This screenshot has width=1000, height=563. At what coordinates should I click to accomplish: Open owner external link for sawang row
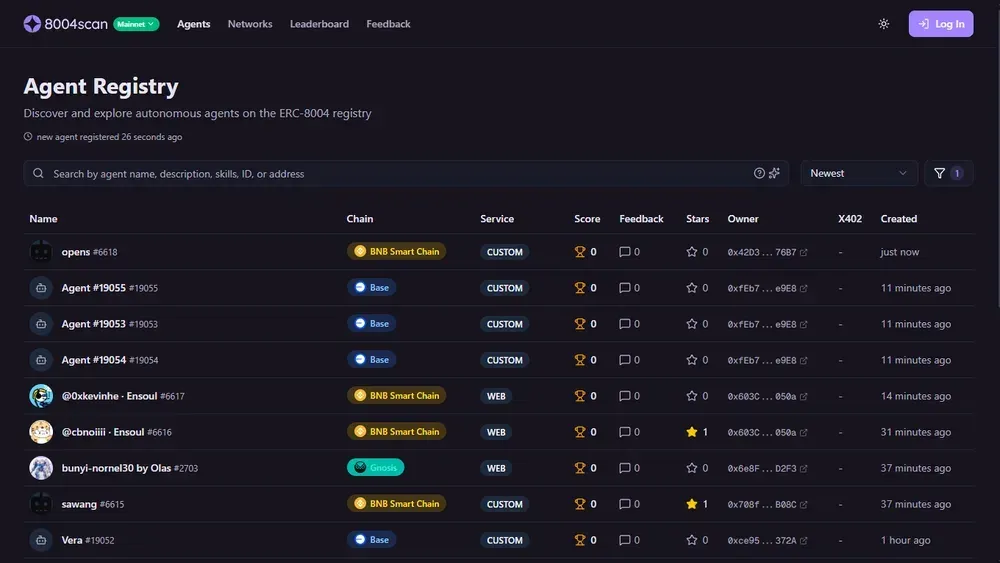coord(804,504)
